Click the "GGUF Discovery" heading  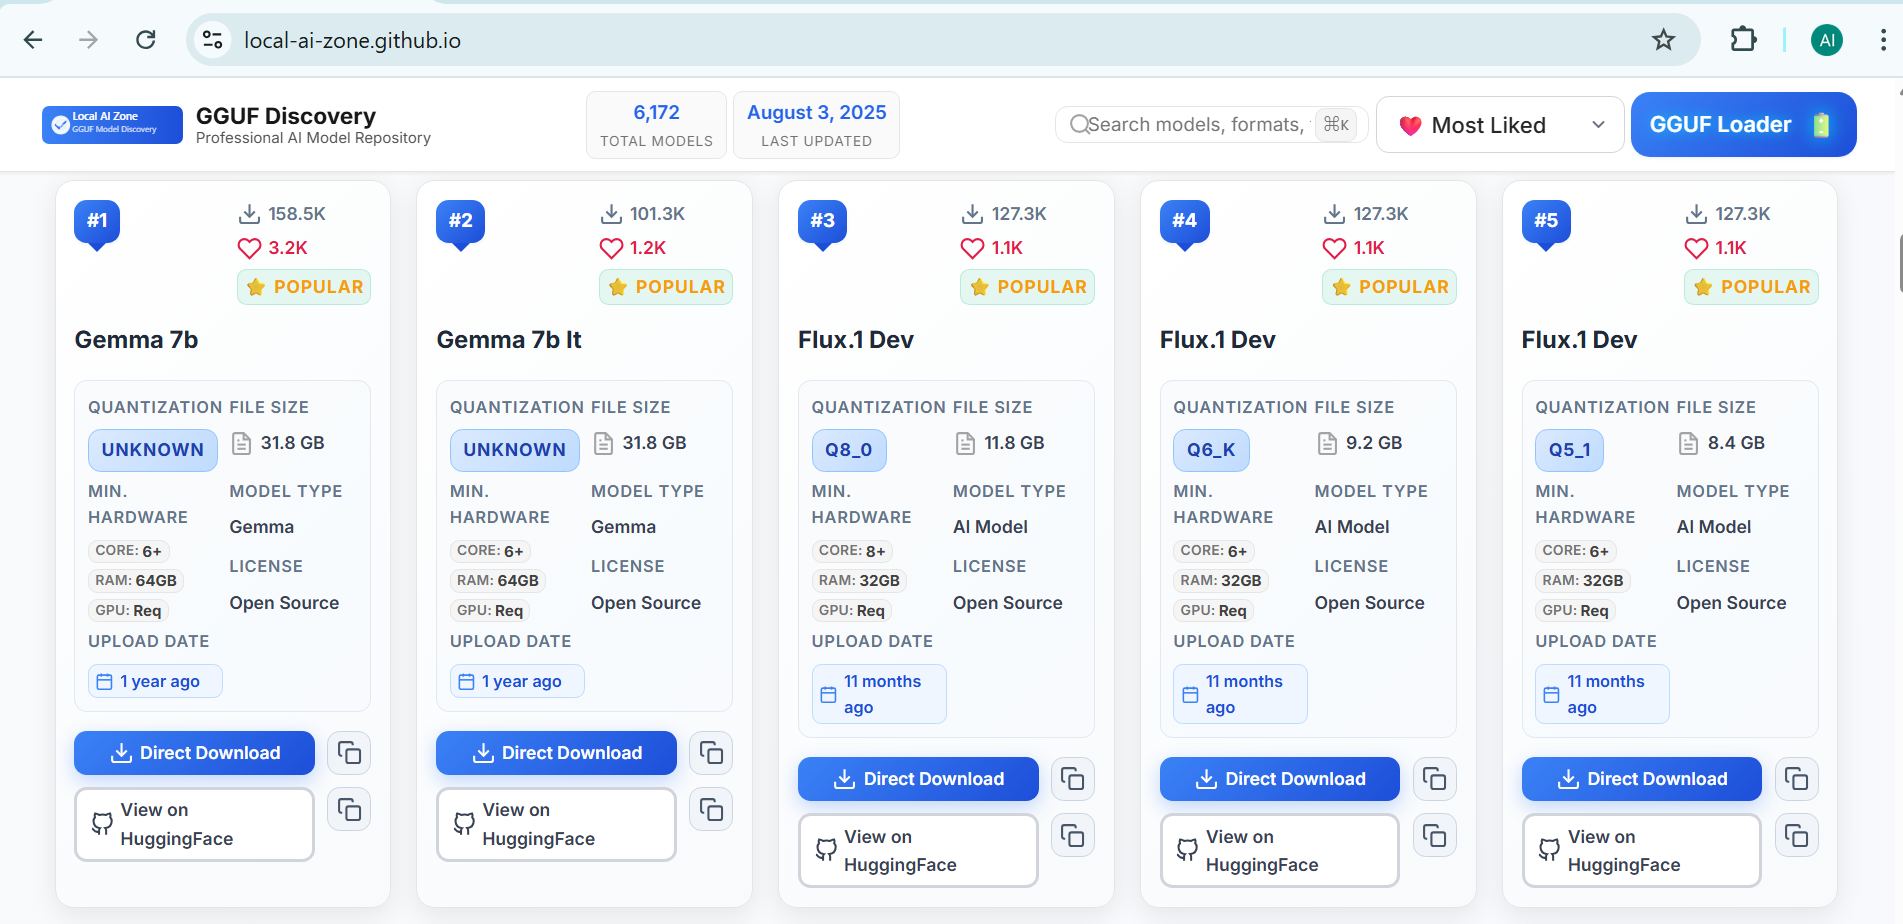[x=286, y=116]
